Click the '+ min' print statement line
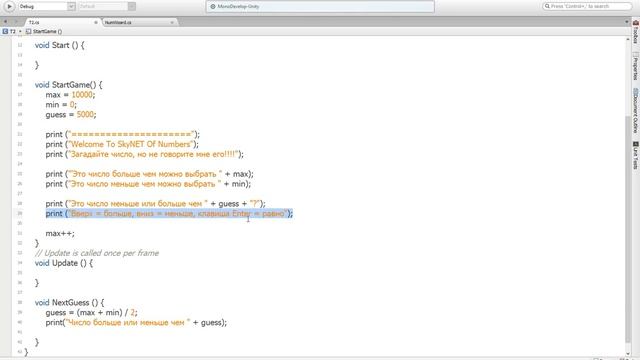Screen dimensions: 640x360 (148, 184)
